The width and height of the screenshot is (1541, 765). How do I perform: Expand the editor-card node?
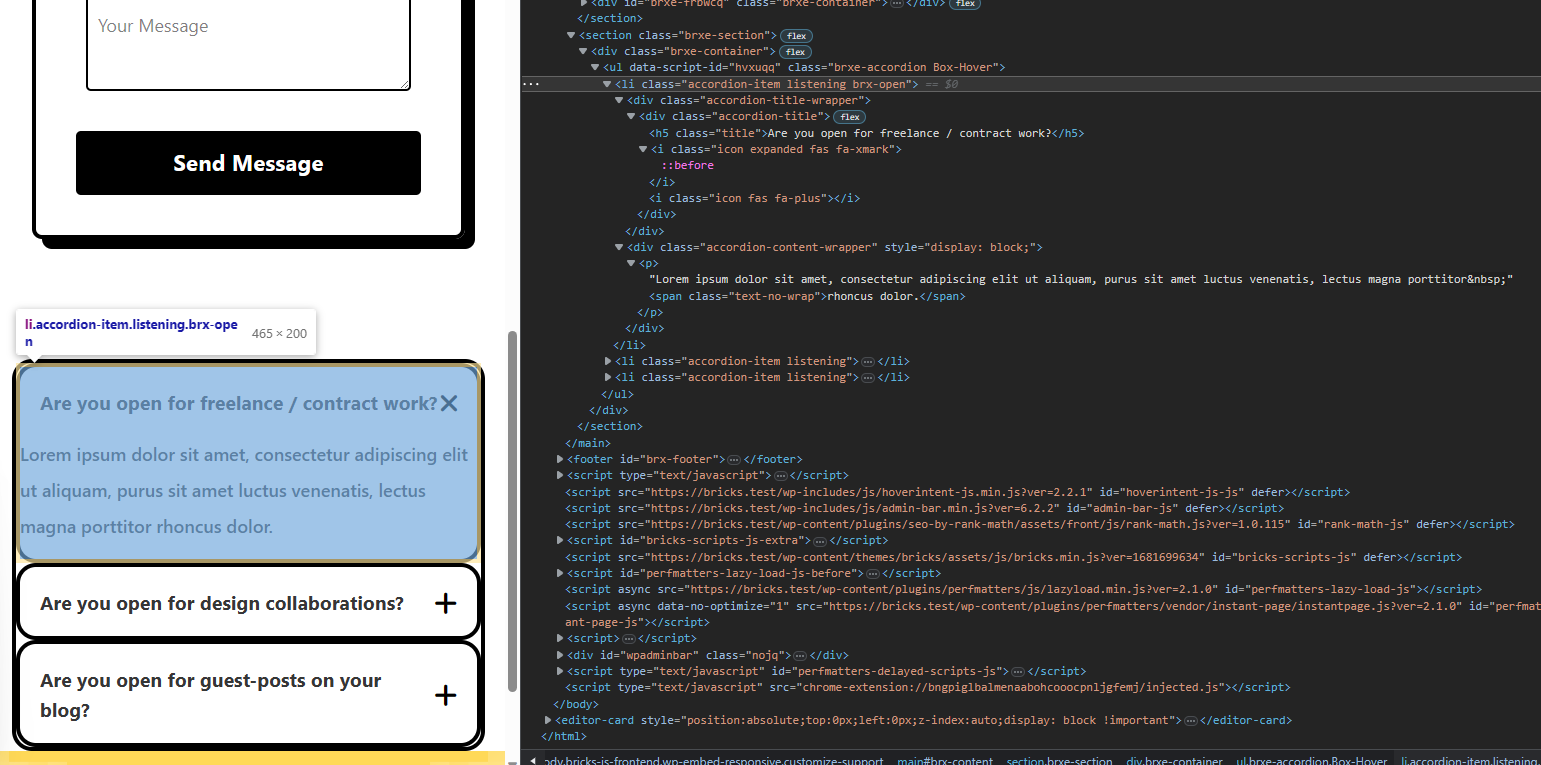(548, 720)
